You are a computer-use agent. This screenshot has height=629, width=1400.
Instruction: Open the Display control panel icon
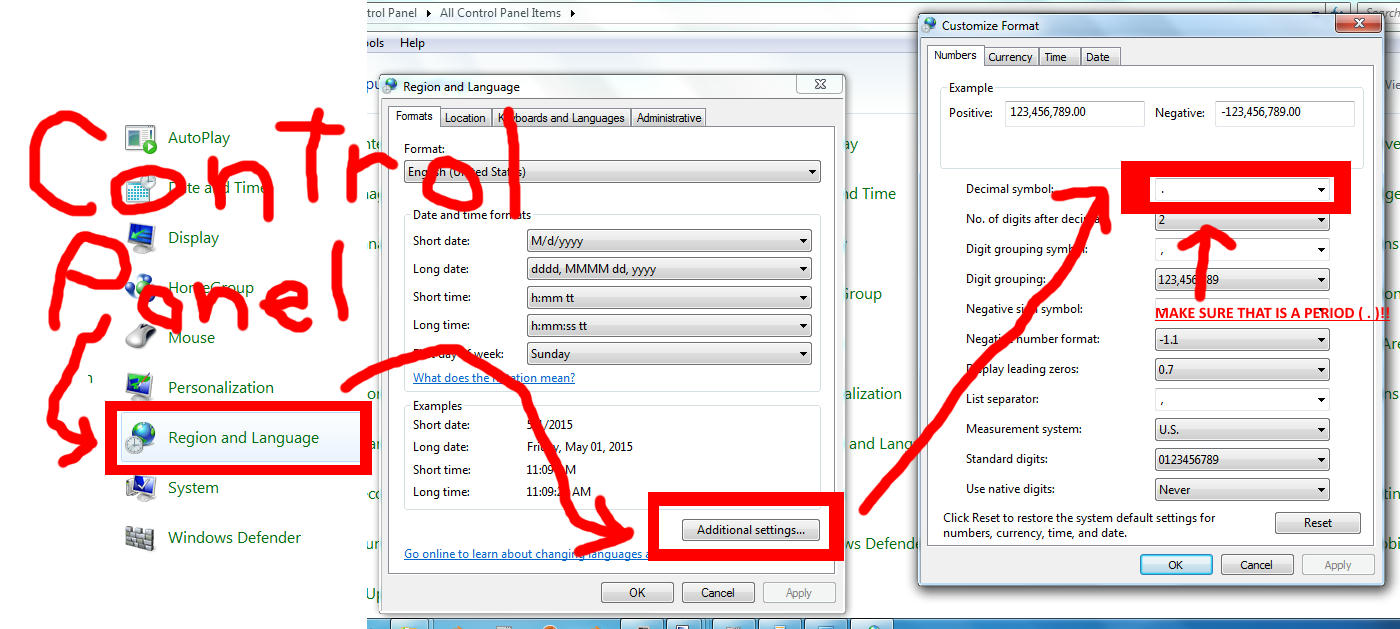(141, 238)
